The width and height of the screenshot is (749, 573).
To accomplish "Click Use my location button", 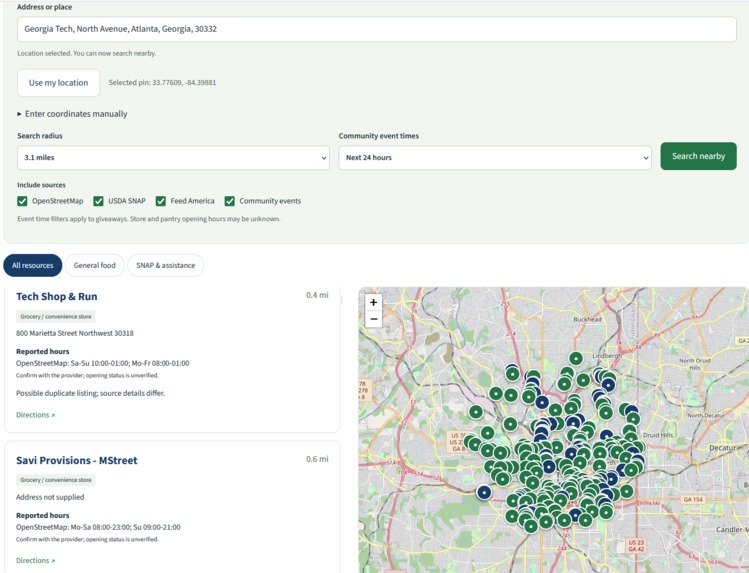I will [x=58, y=83].
